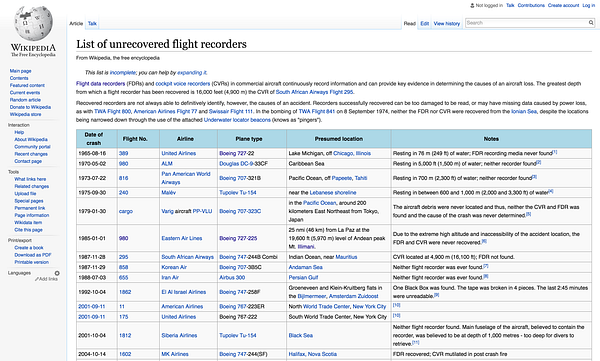Image resolution: width=600 pixels, height=361 pixels.
Task: Click the Wikipedia globe logo
Action: [33, 24]
